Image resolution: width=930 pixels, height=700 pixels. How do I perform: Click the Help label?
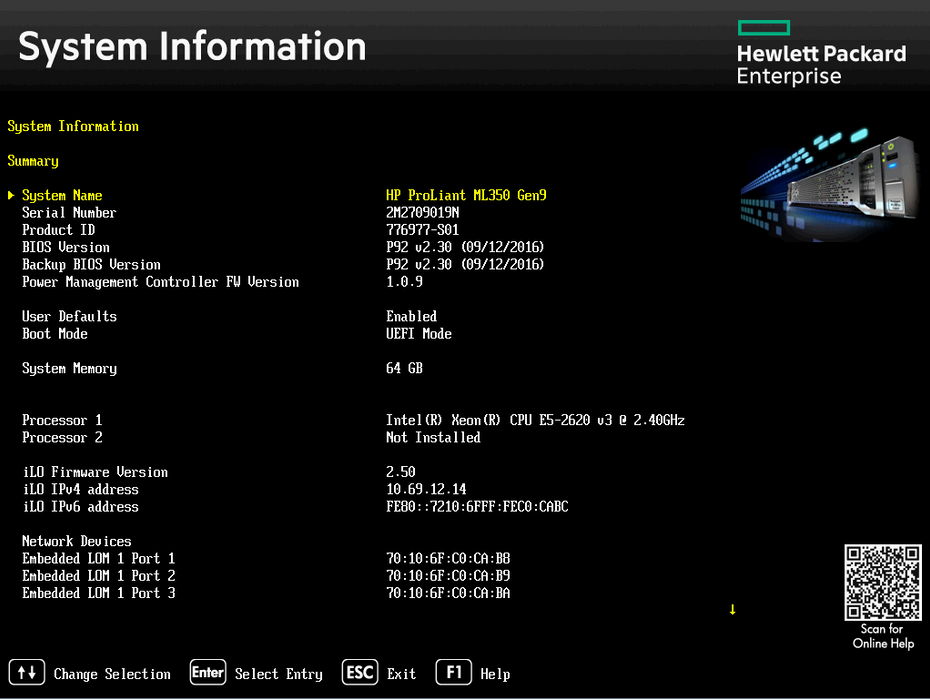click(495, 674)
